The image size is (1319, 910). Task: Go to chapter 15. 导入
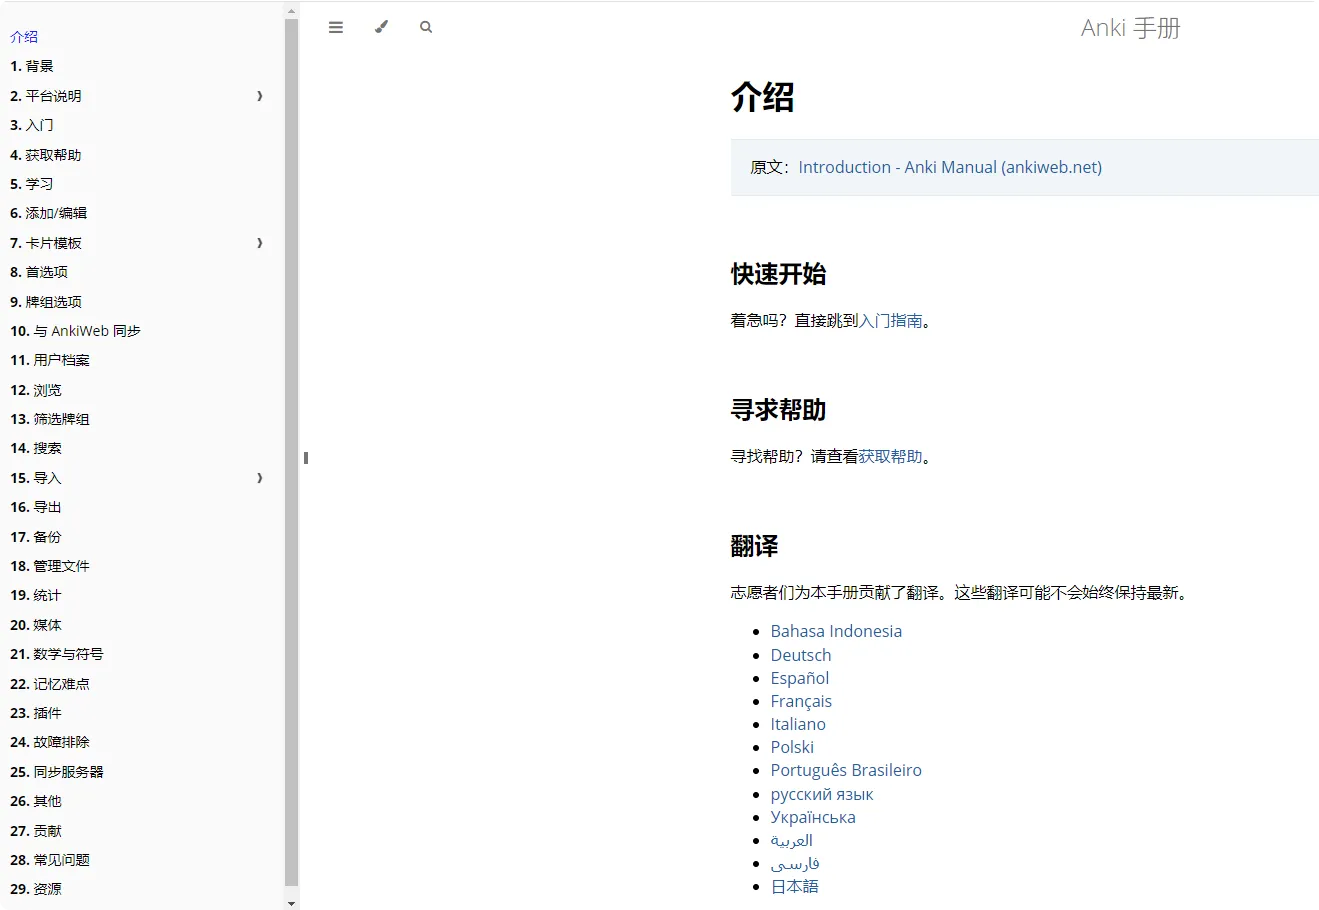point(36,478)
